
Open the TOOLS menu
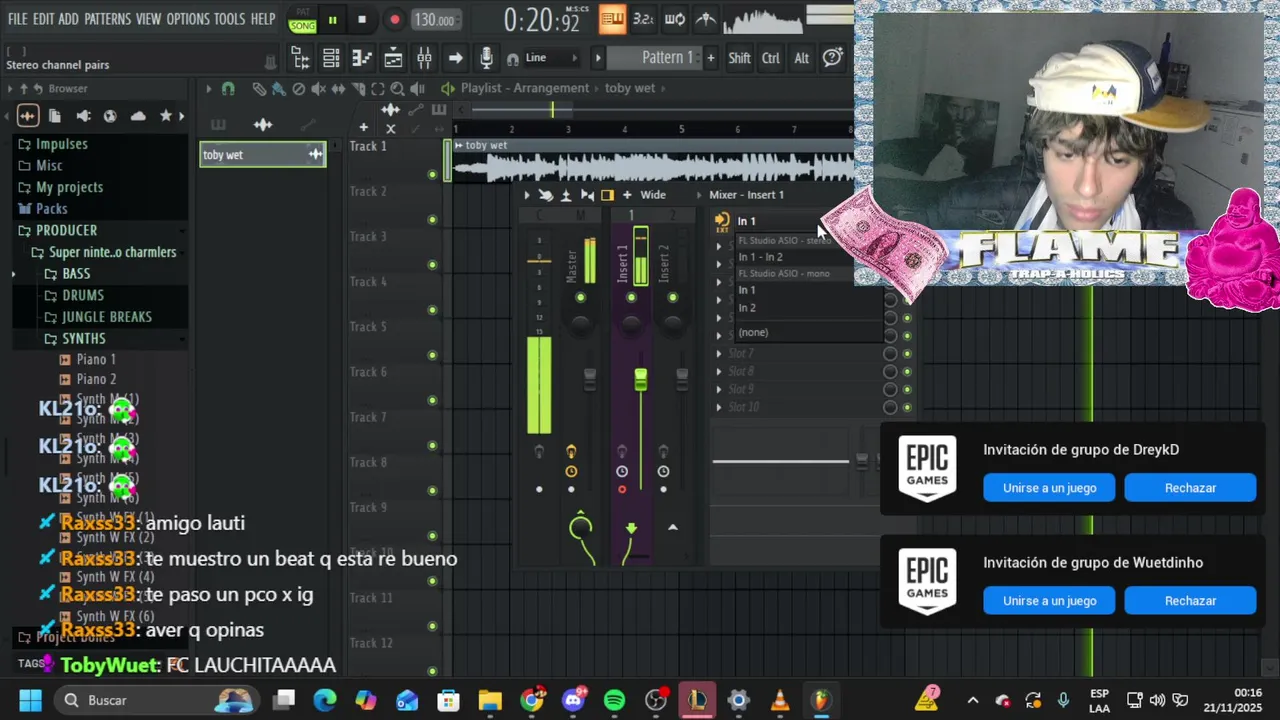[229, 19]
